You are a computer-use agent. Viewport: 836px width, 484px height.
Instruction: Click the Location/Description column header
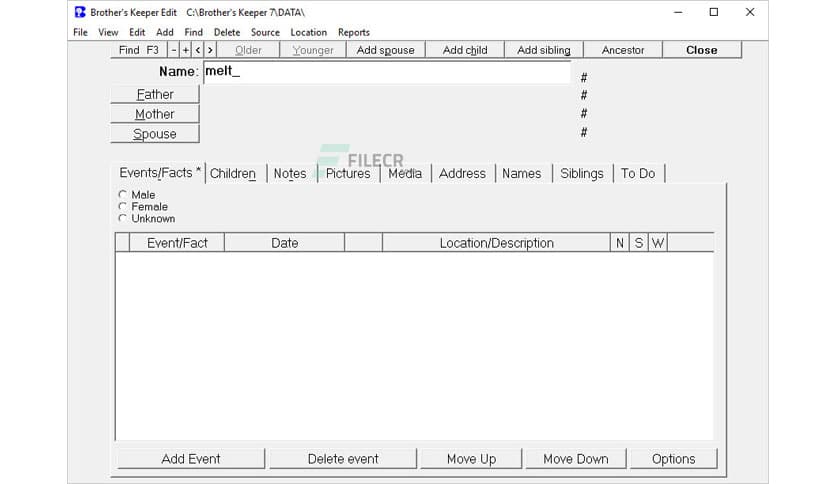click(496, 243)
